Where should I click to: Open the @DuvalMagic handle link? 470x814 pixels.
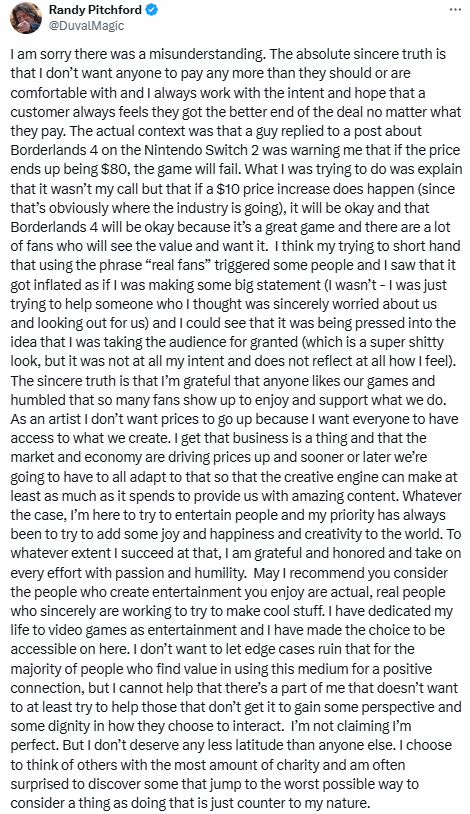click(x=86, y=25)
